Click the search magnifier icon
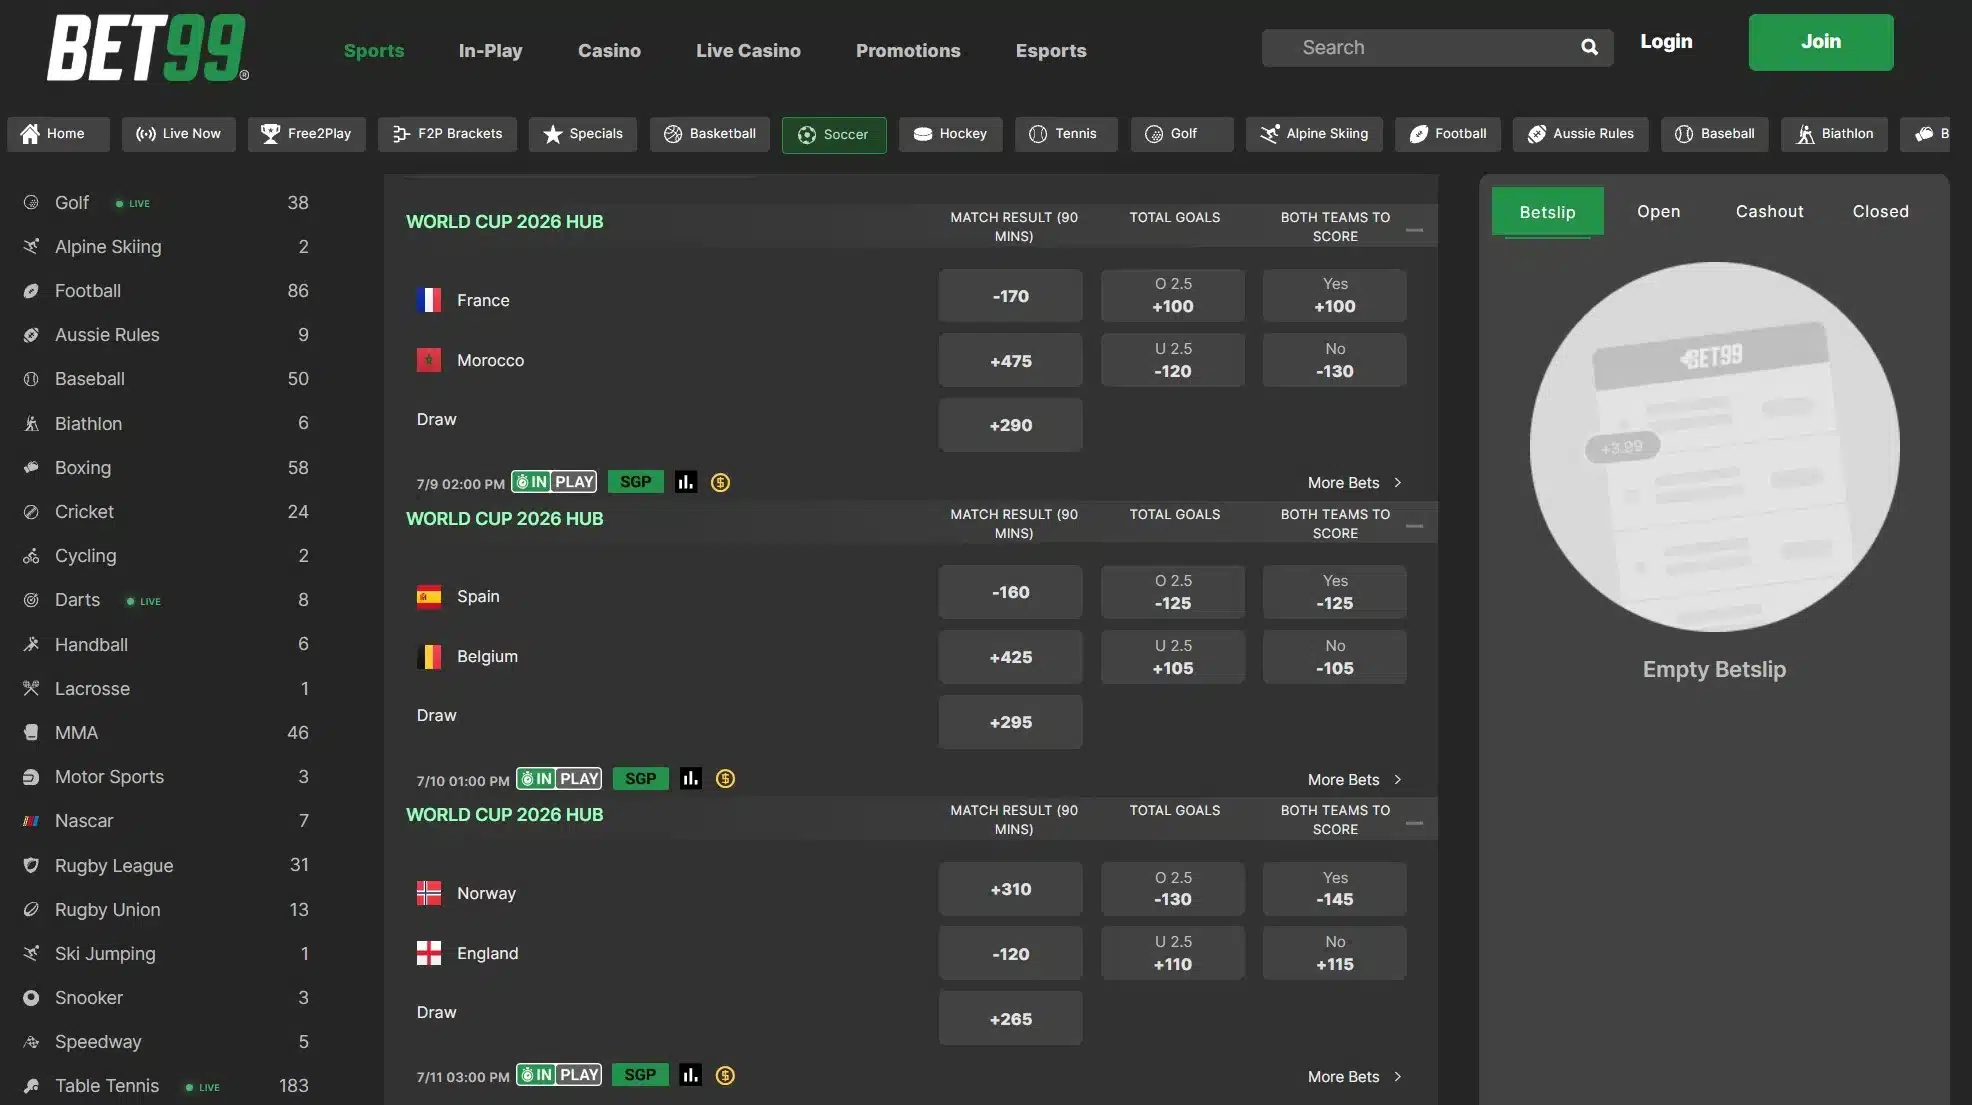This screenshot has width=1972, height=1105. [1589, 47]
